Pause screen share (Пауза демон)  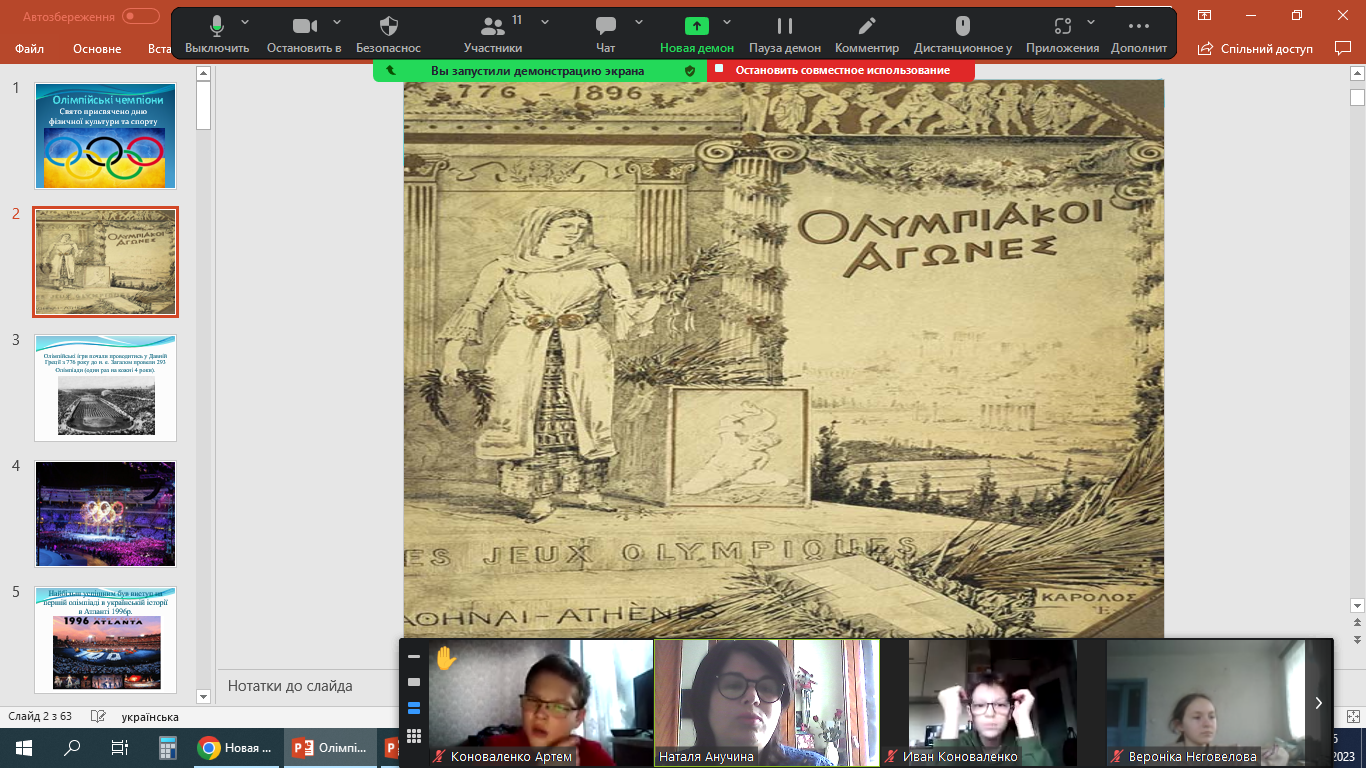(x=785, y=34)
